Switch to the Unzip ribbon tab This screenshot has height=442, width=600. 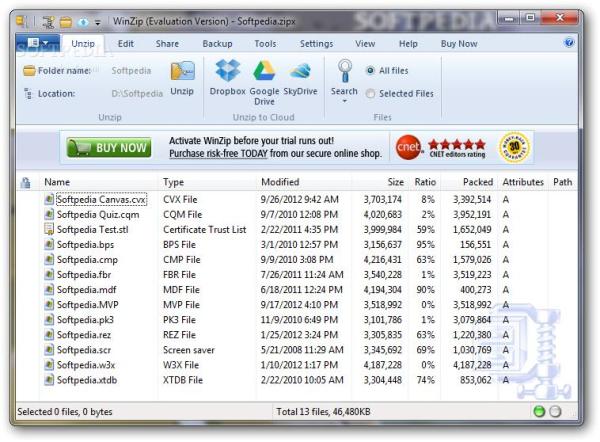coord(83,44)
